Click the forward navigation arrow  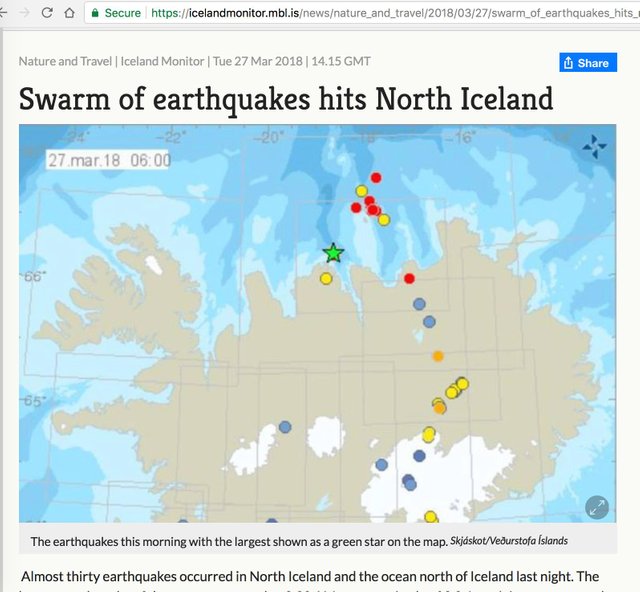click(x=24, y=13)
